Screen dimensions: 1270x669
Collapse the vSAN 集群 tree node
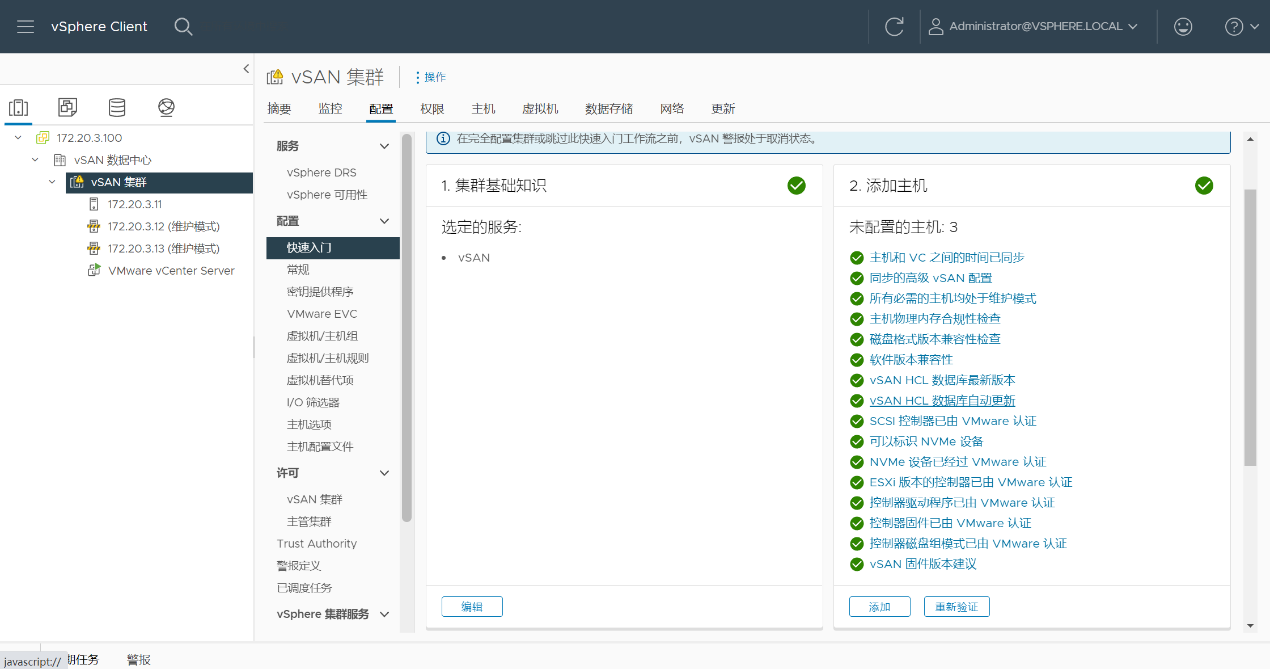[x=53, y=182]
